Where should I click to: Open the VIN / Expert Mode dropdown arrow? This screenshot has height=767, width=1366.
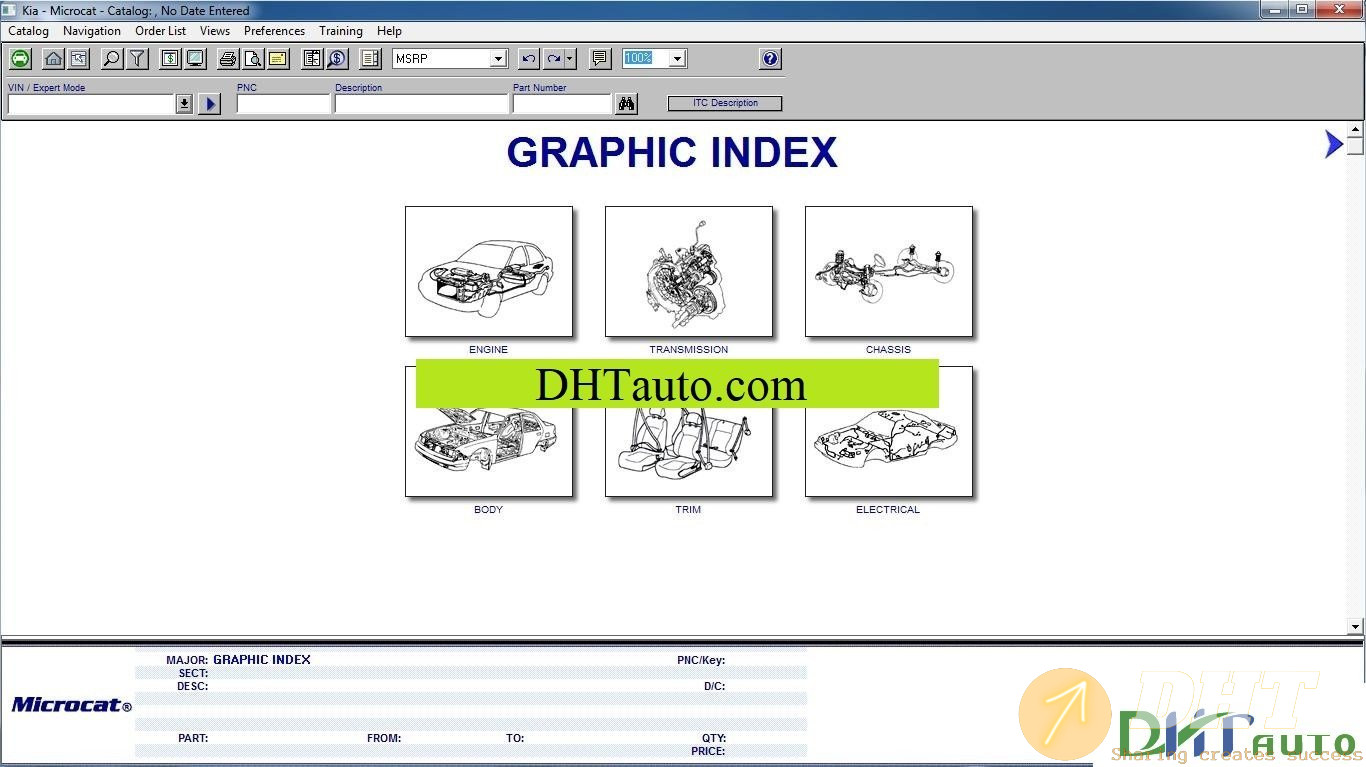click(184, 104)
